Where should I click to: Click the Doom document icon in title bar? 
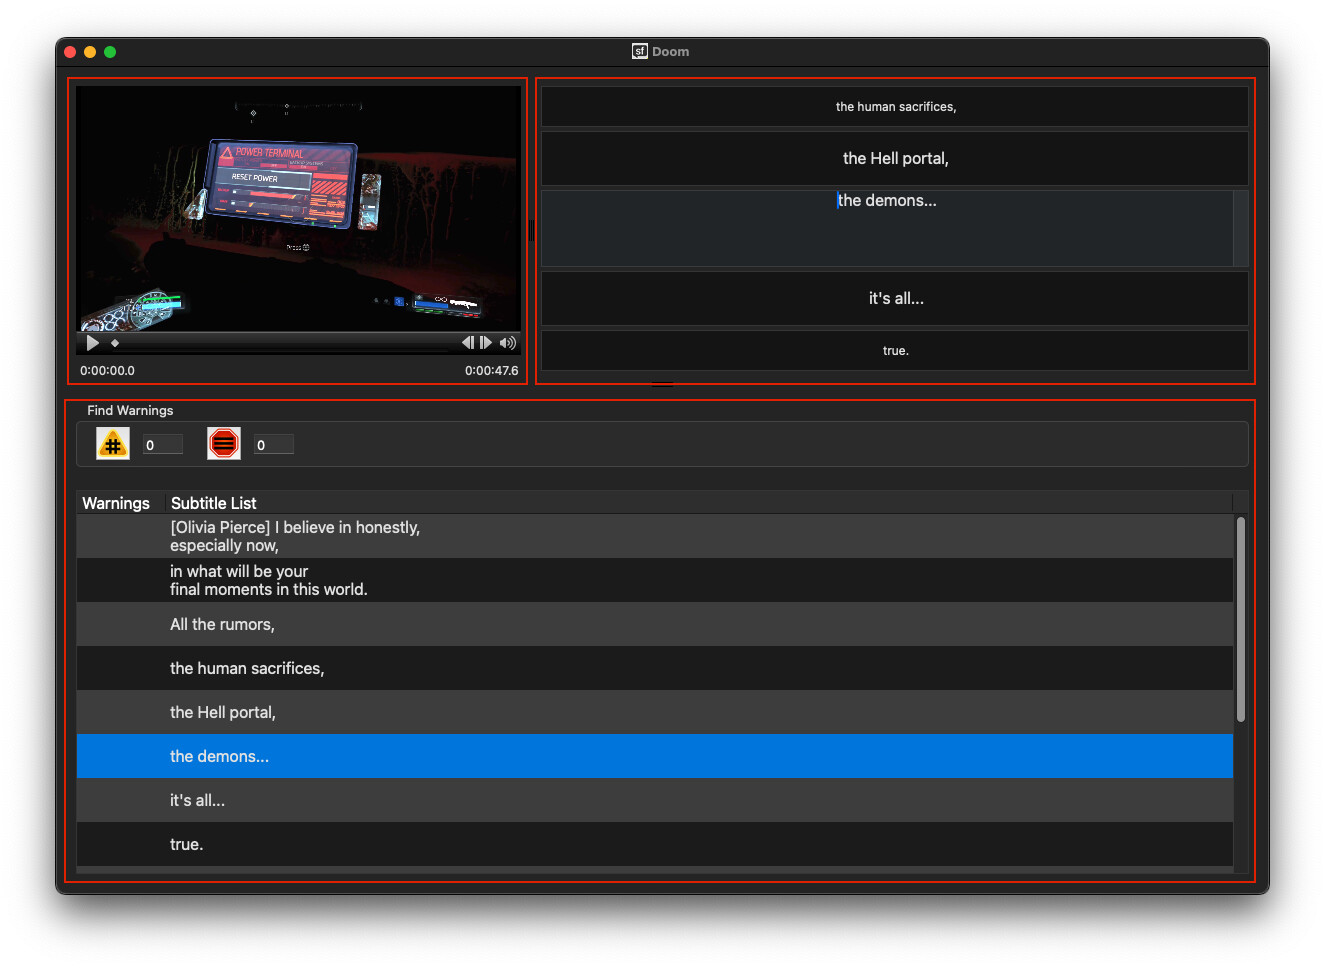click(x=640, y=51)
